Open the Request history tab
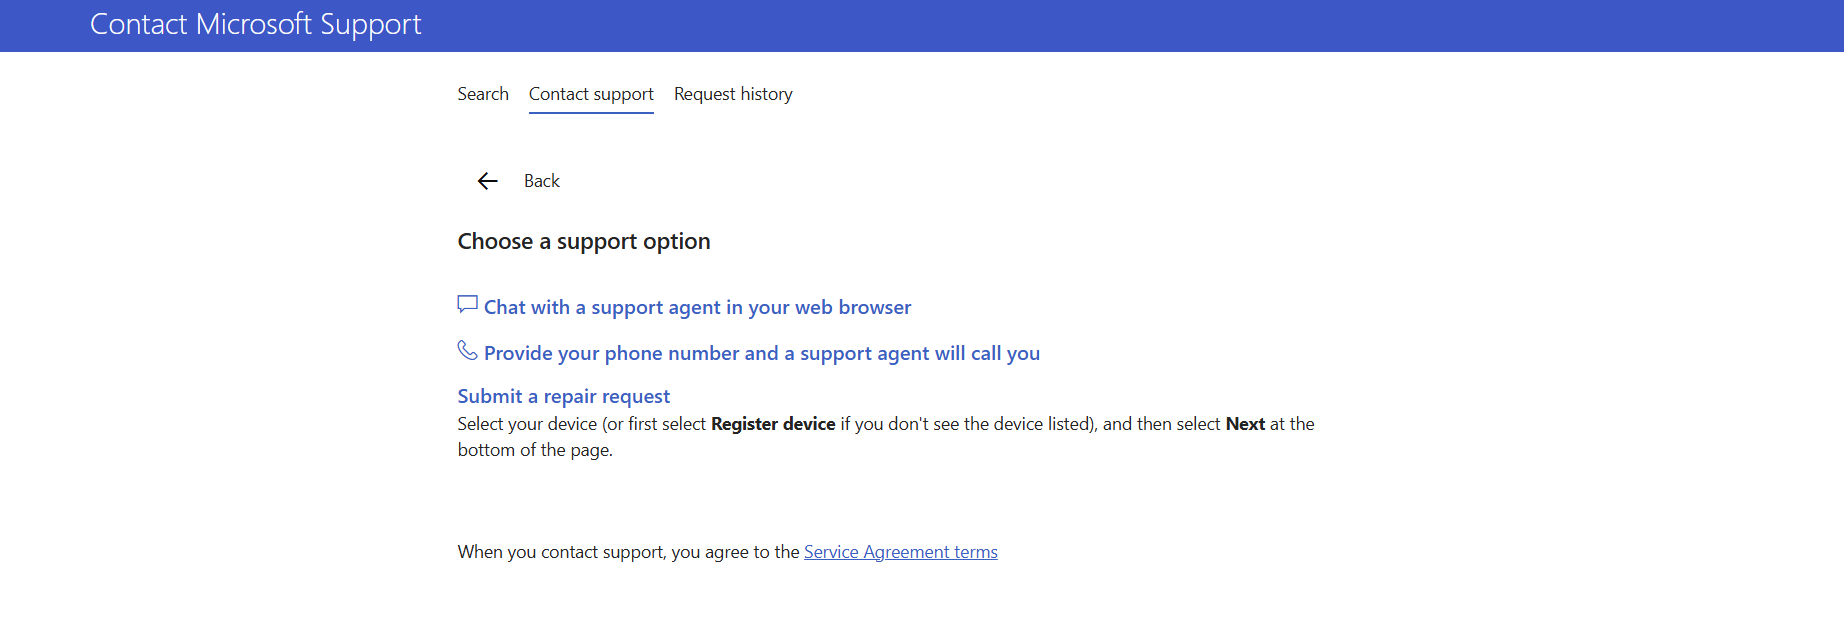The image size is (1844, 627). (x=733, y=94)
